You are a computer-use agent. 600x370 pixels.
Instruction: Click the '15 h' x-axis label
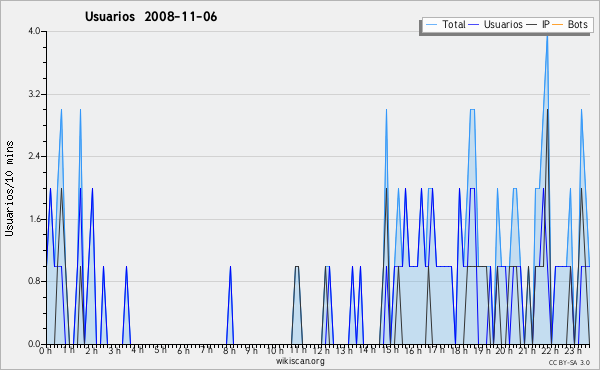pos(390,350)
